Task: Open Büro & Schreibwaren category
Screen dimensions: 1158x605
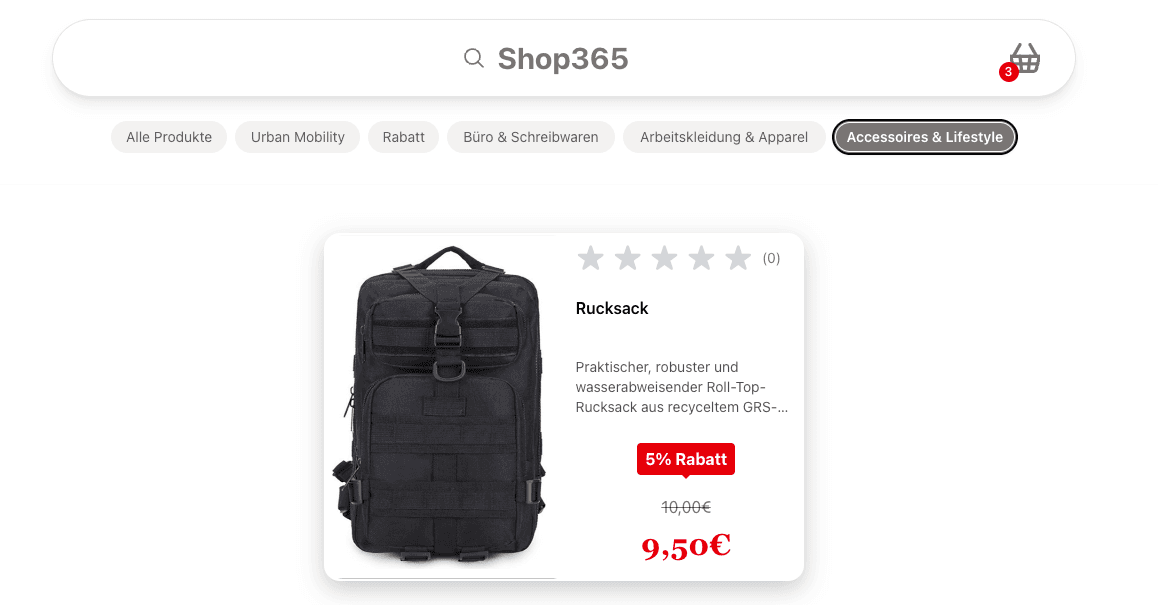Action: 530,137
